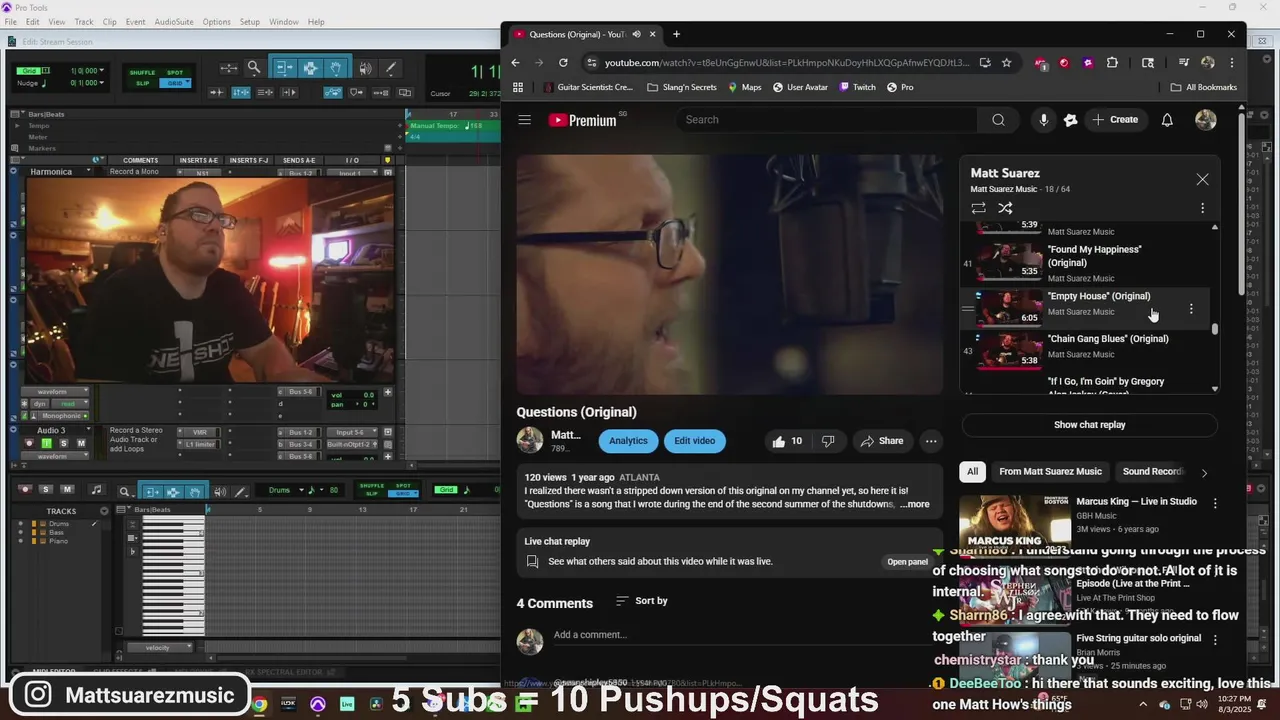
Task: Click the dislike thumbs-down button
Action: click(828, 441)
